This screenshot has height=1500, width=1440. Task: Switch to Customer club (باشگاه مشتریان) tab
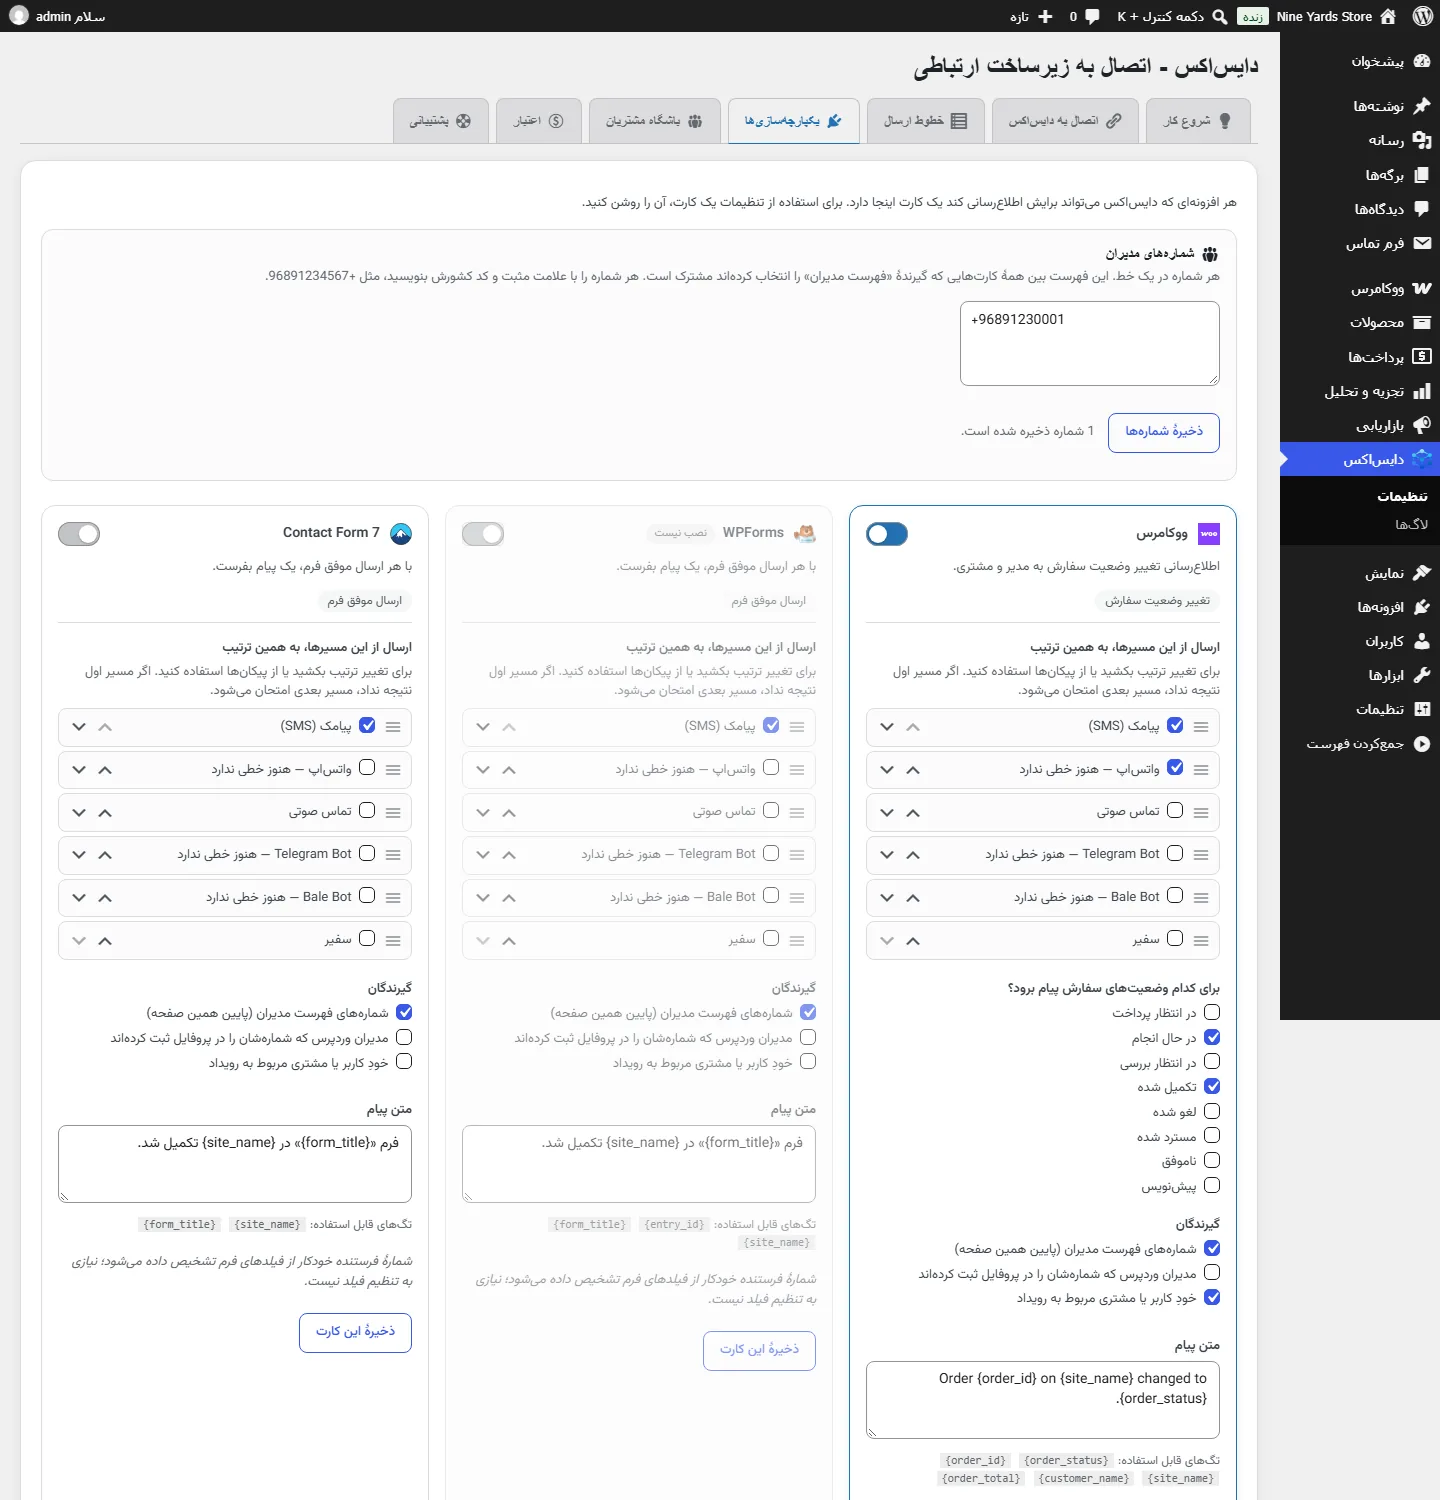pyautogui.click(x=654, y=121)
